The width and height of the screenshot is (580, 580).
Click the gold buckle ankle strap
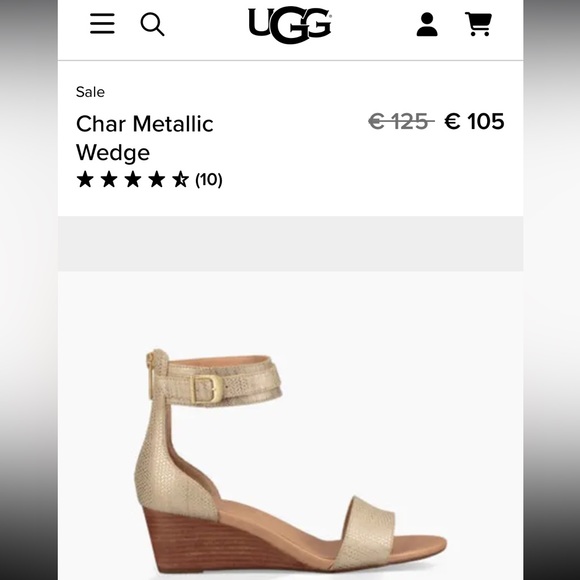tap(216, 382)
